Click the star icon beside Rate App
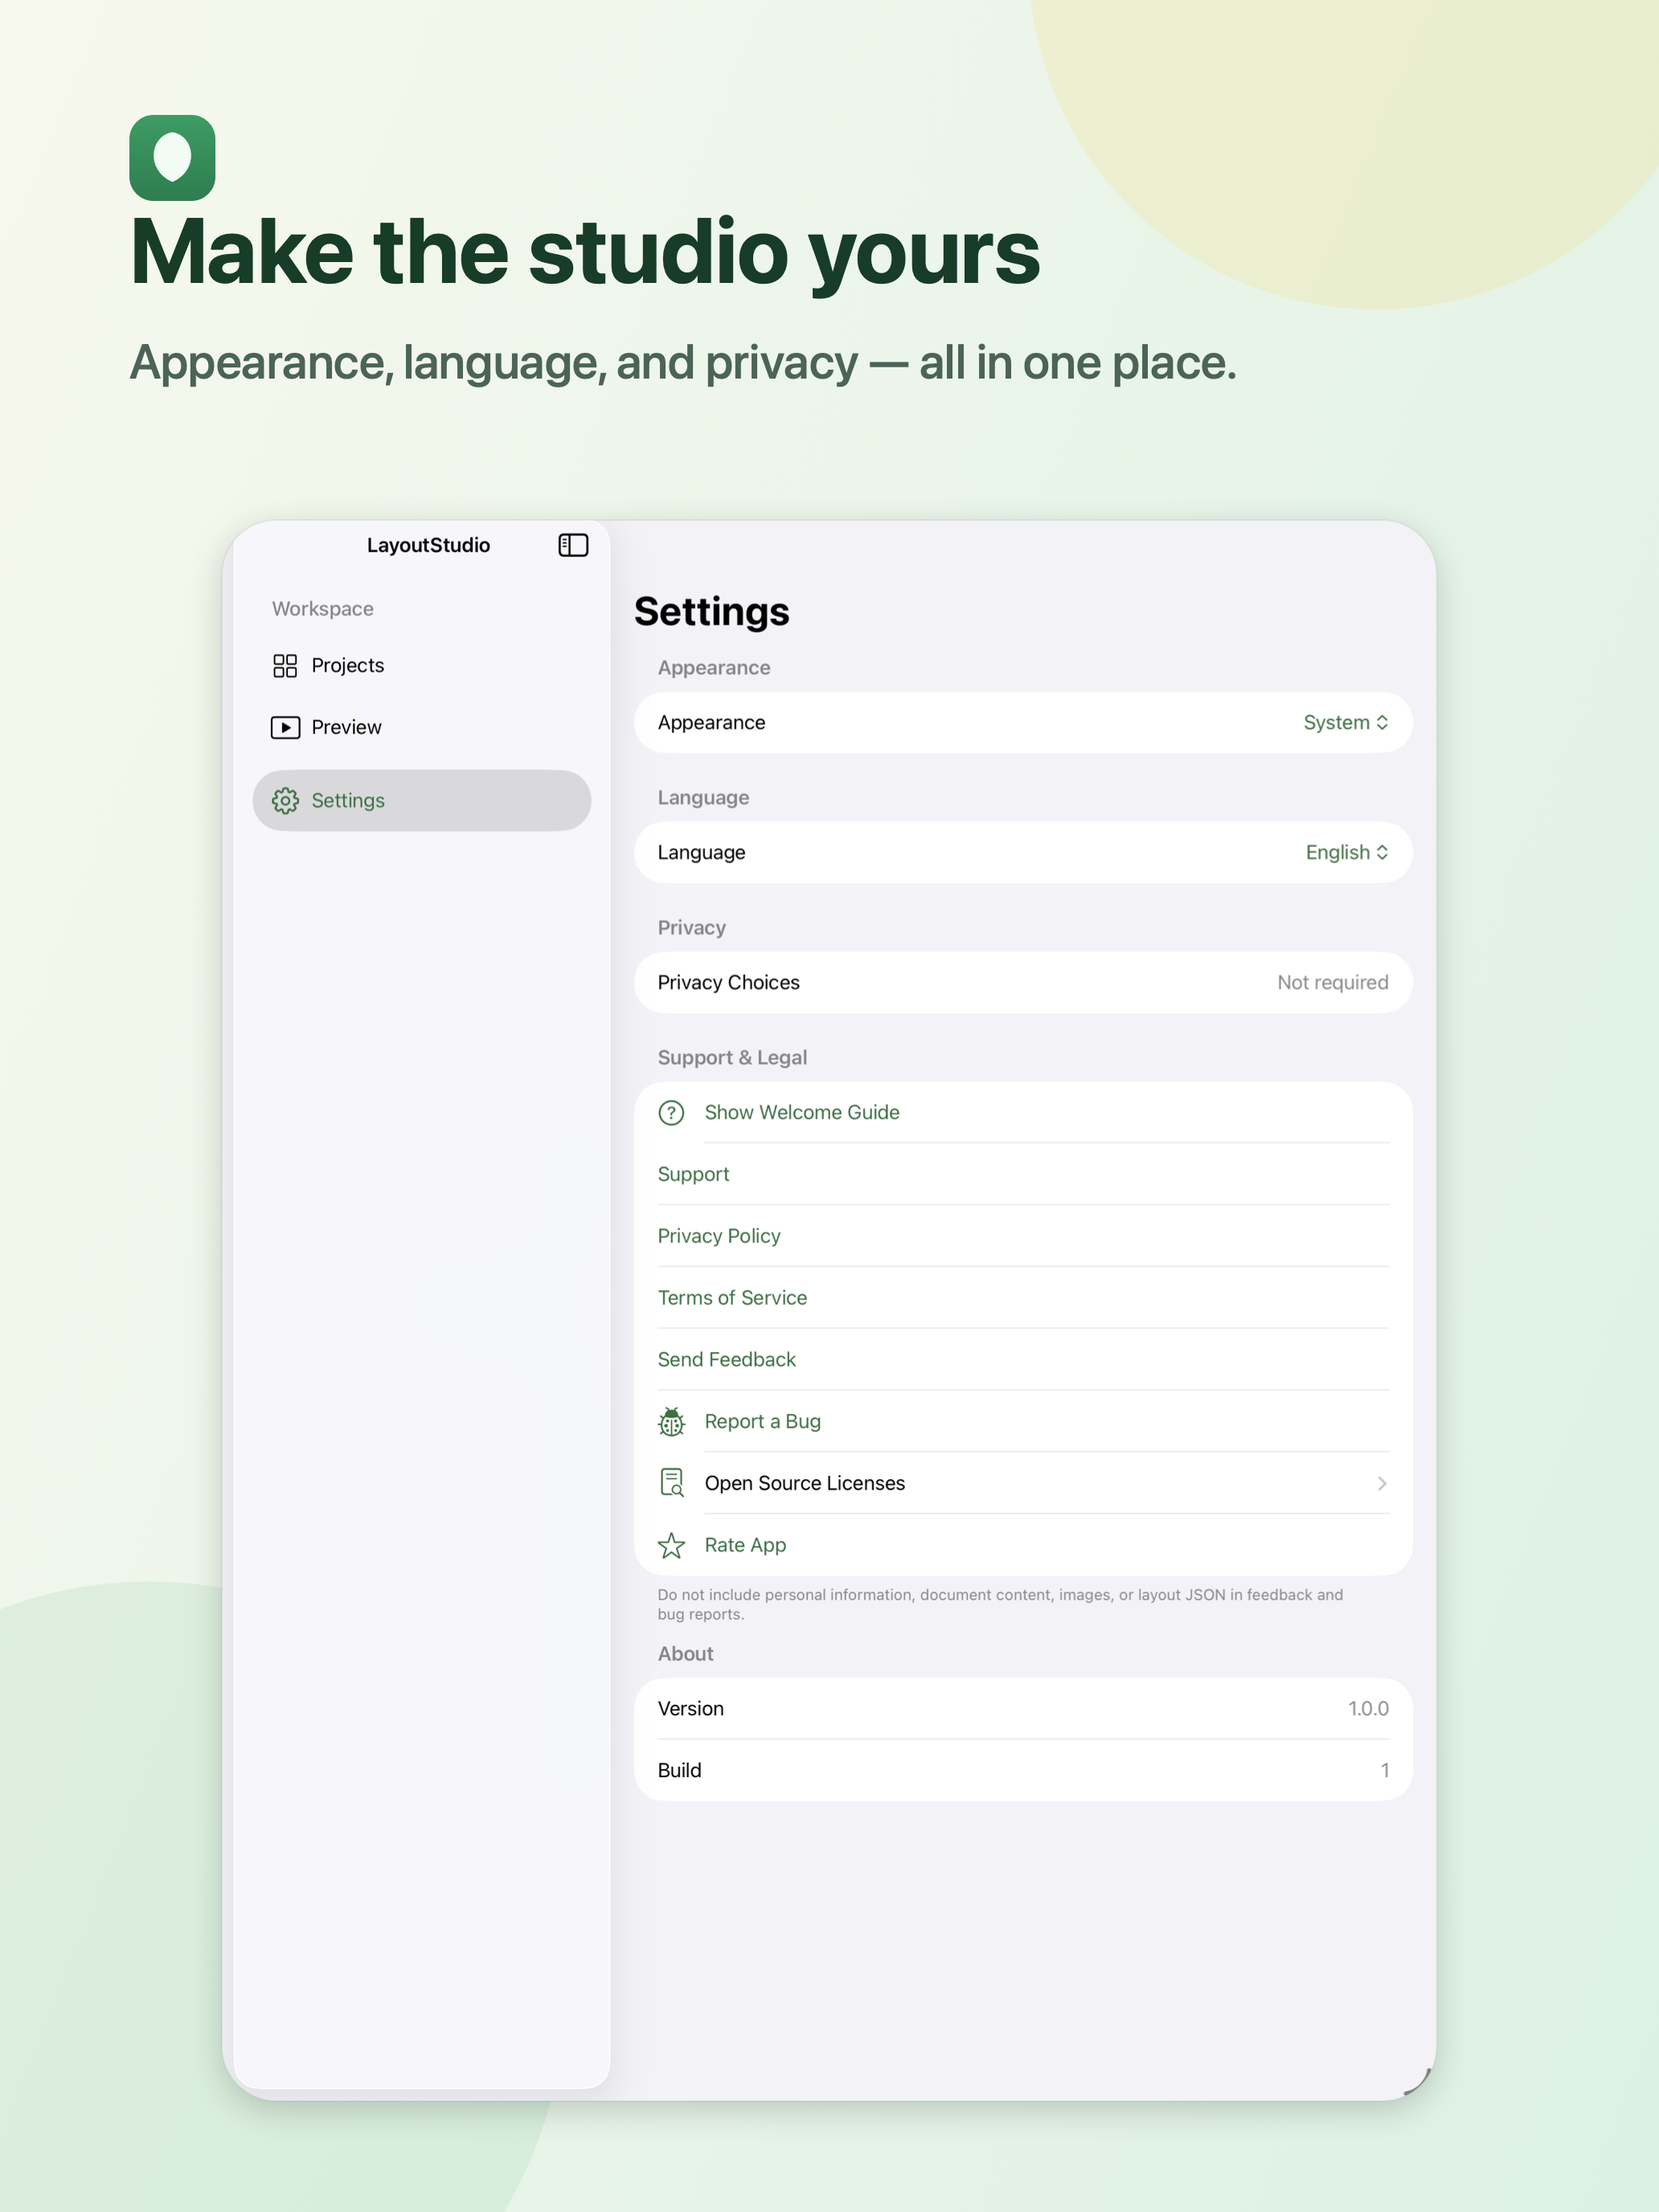This screenshot has width=1659, height=2212. (672, 1546)
